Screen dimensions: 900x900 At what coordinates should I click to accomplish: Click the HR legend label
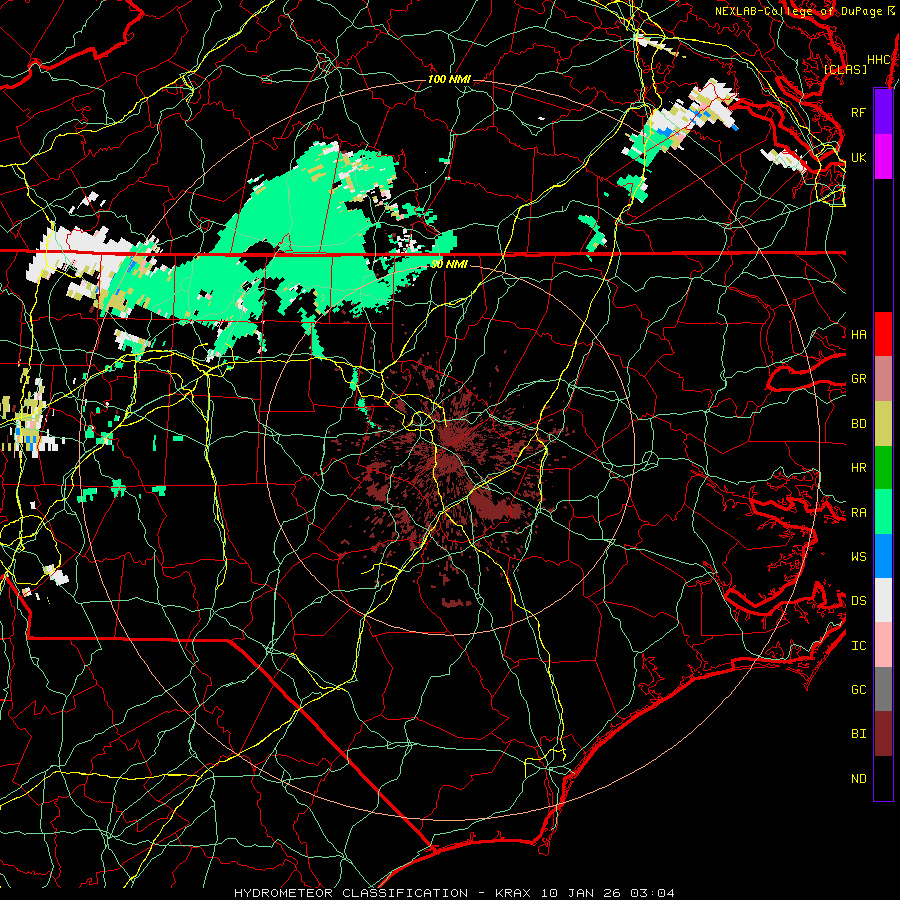[x=858, y=468]
